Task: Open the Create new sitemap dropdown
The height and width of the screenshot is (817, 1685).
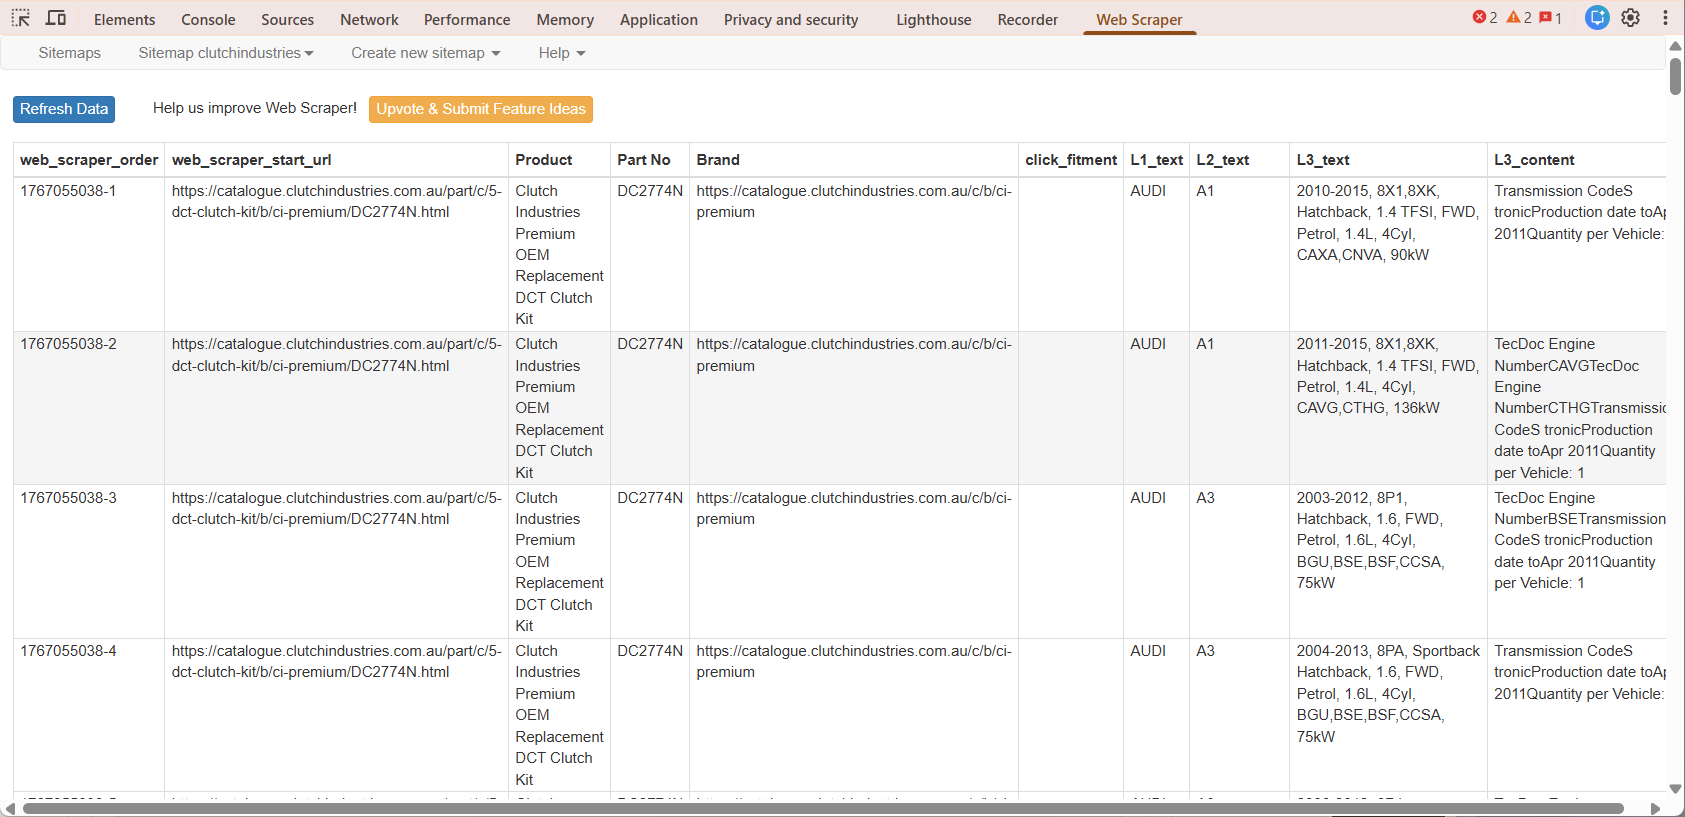Action: click(425, 53)
